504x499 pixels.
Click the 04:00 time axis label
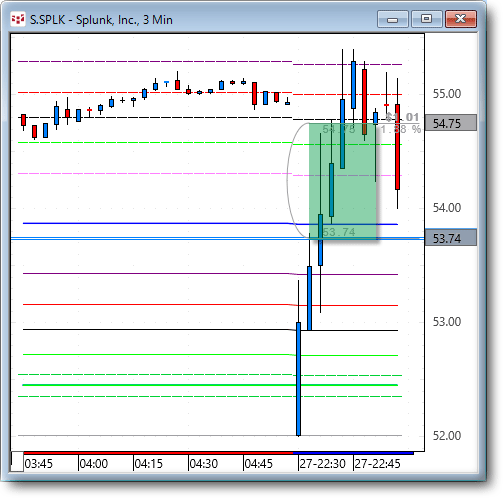pos(94,464)
